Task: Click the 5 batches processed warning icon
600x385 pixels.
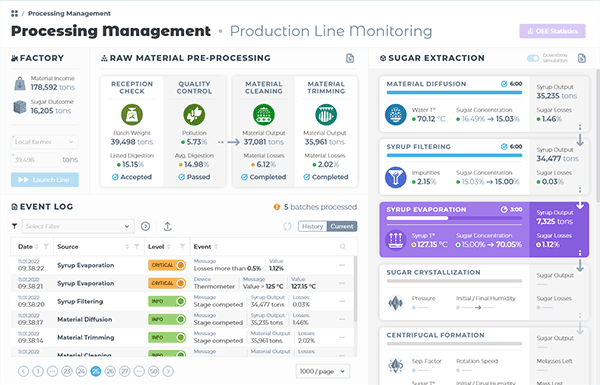Action: pyautogui.click(x=277, y=207)
